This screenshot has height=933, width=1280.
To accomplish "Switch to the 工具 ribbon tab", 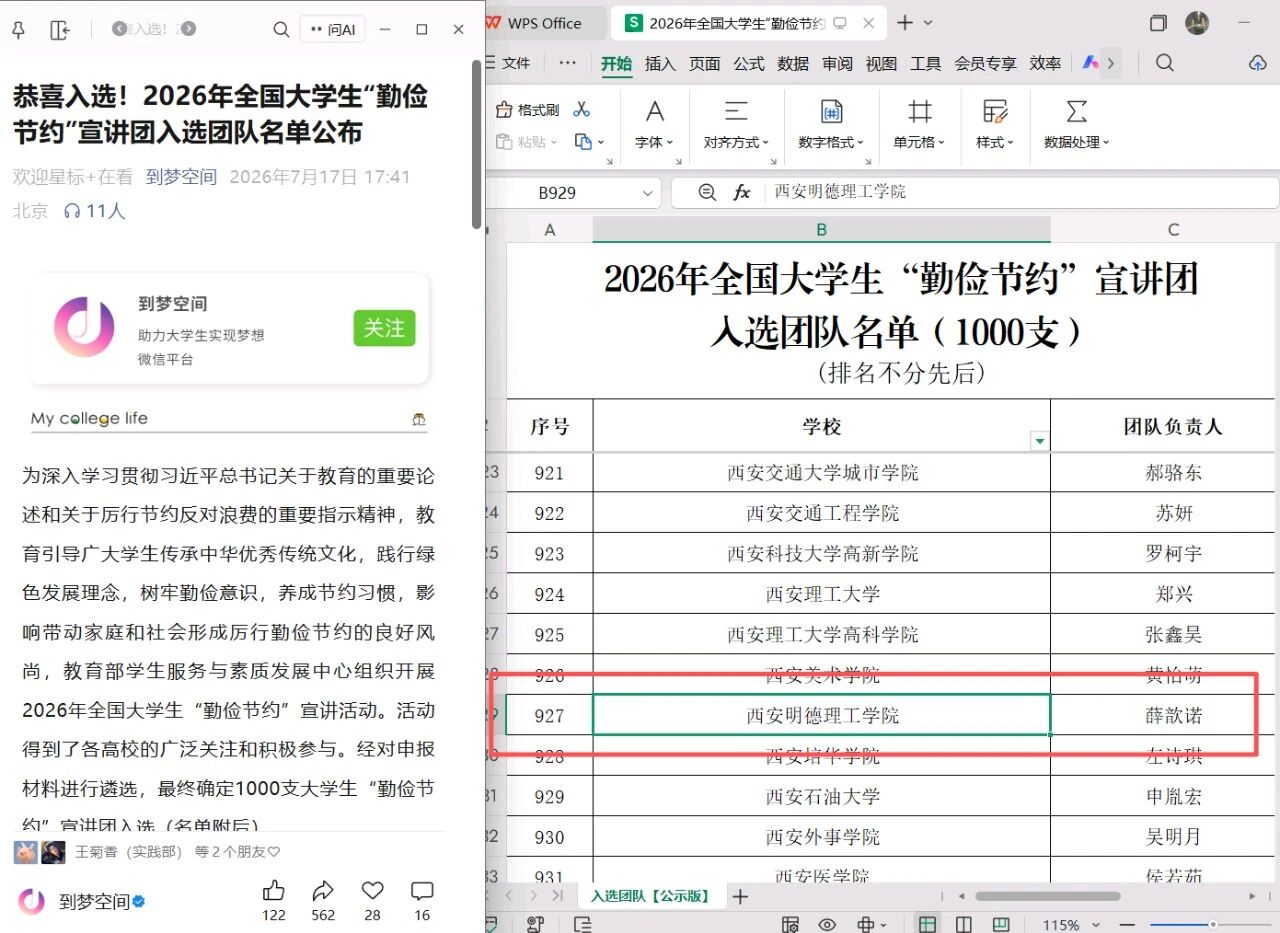I will [x=925, y=64].
